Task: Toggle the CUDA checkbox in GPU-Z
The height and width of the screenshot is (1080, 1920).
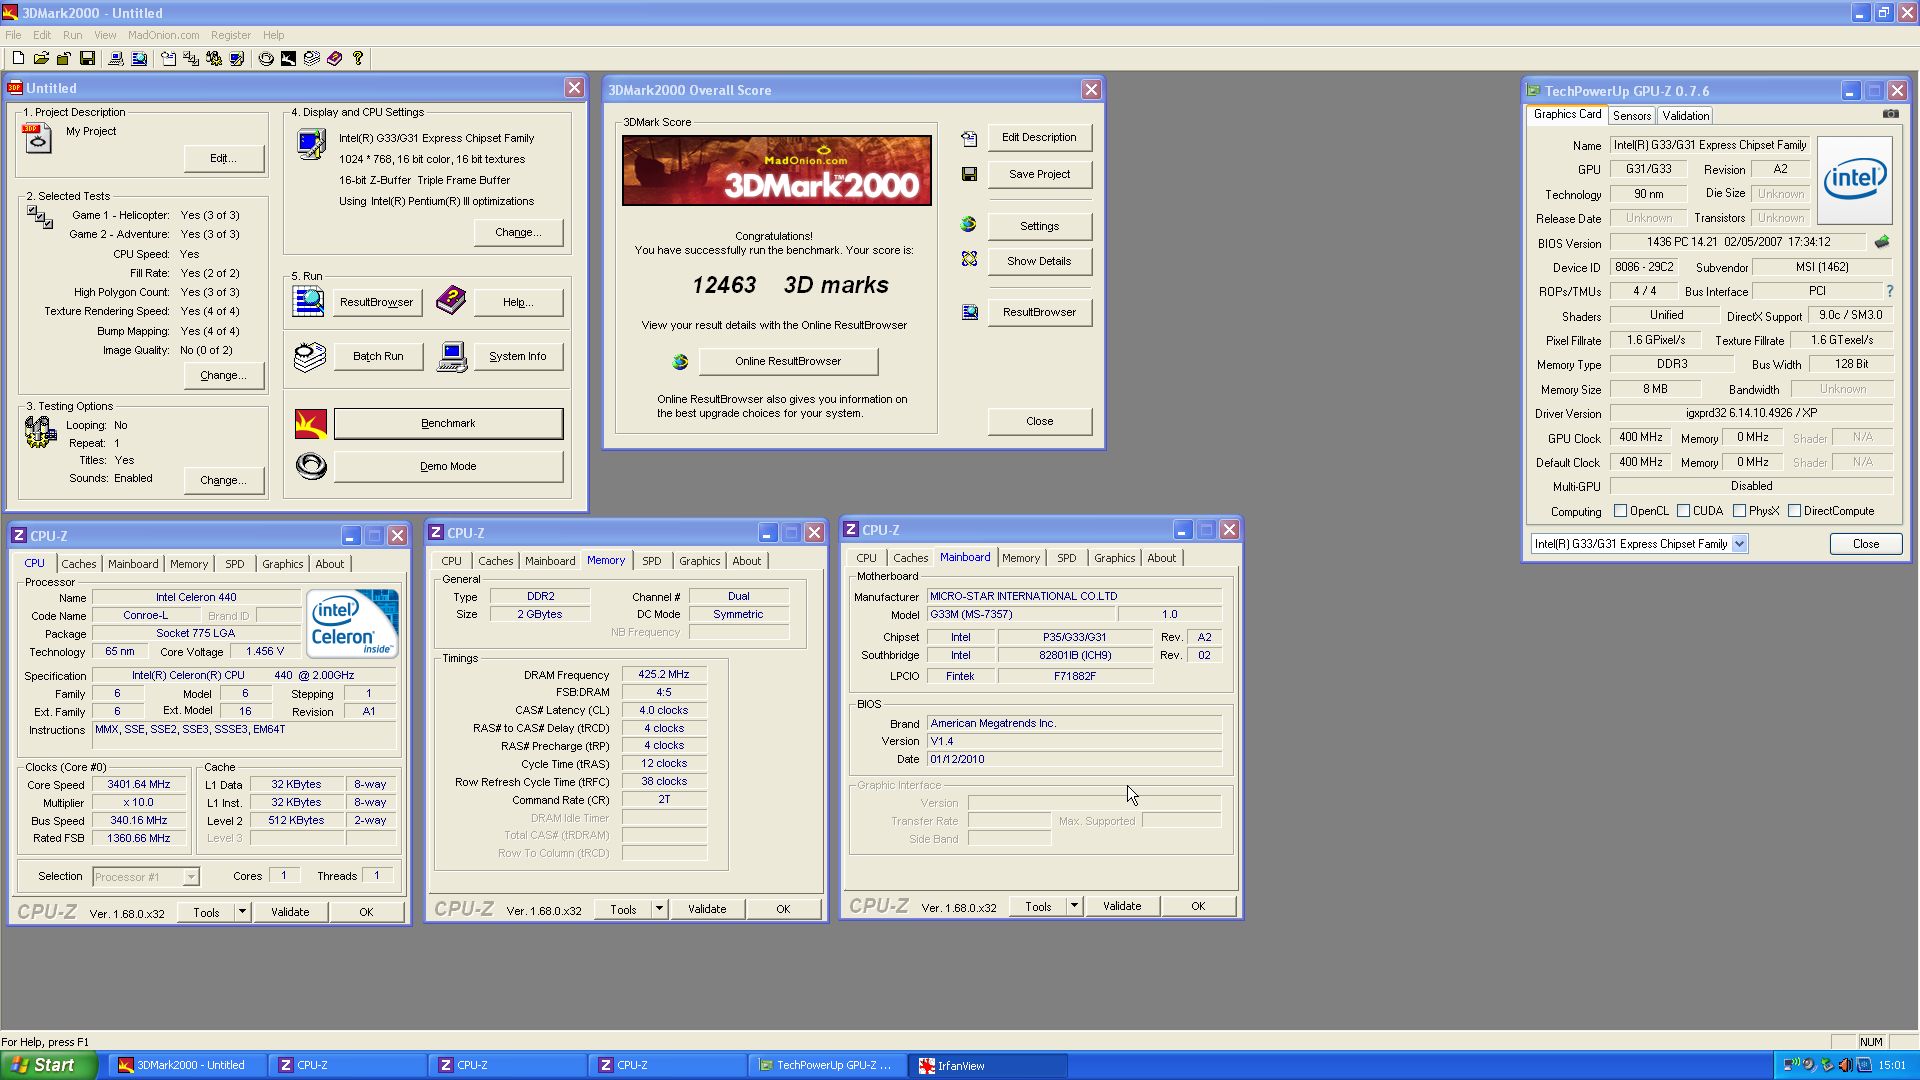Action: (x=1683, y=511)
